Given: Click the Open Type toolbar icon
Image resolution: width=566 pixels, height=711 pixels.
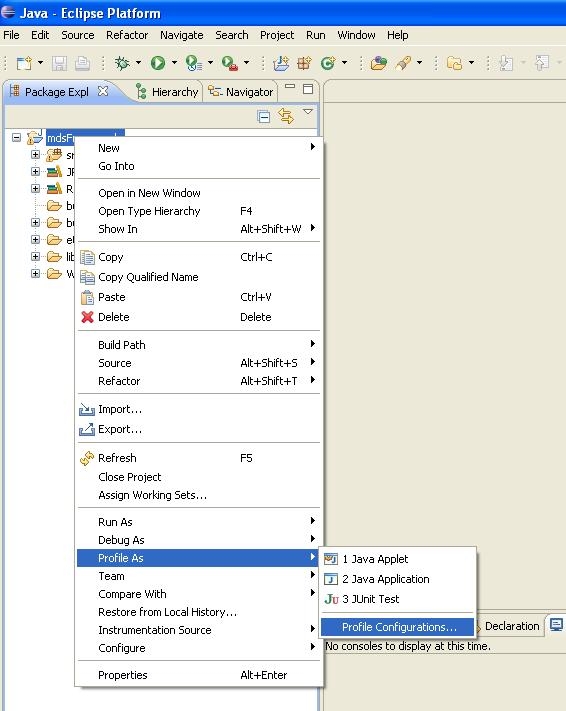Looking at the screenshot, I should pos(379,63).
